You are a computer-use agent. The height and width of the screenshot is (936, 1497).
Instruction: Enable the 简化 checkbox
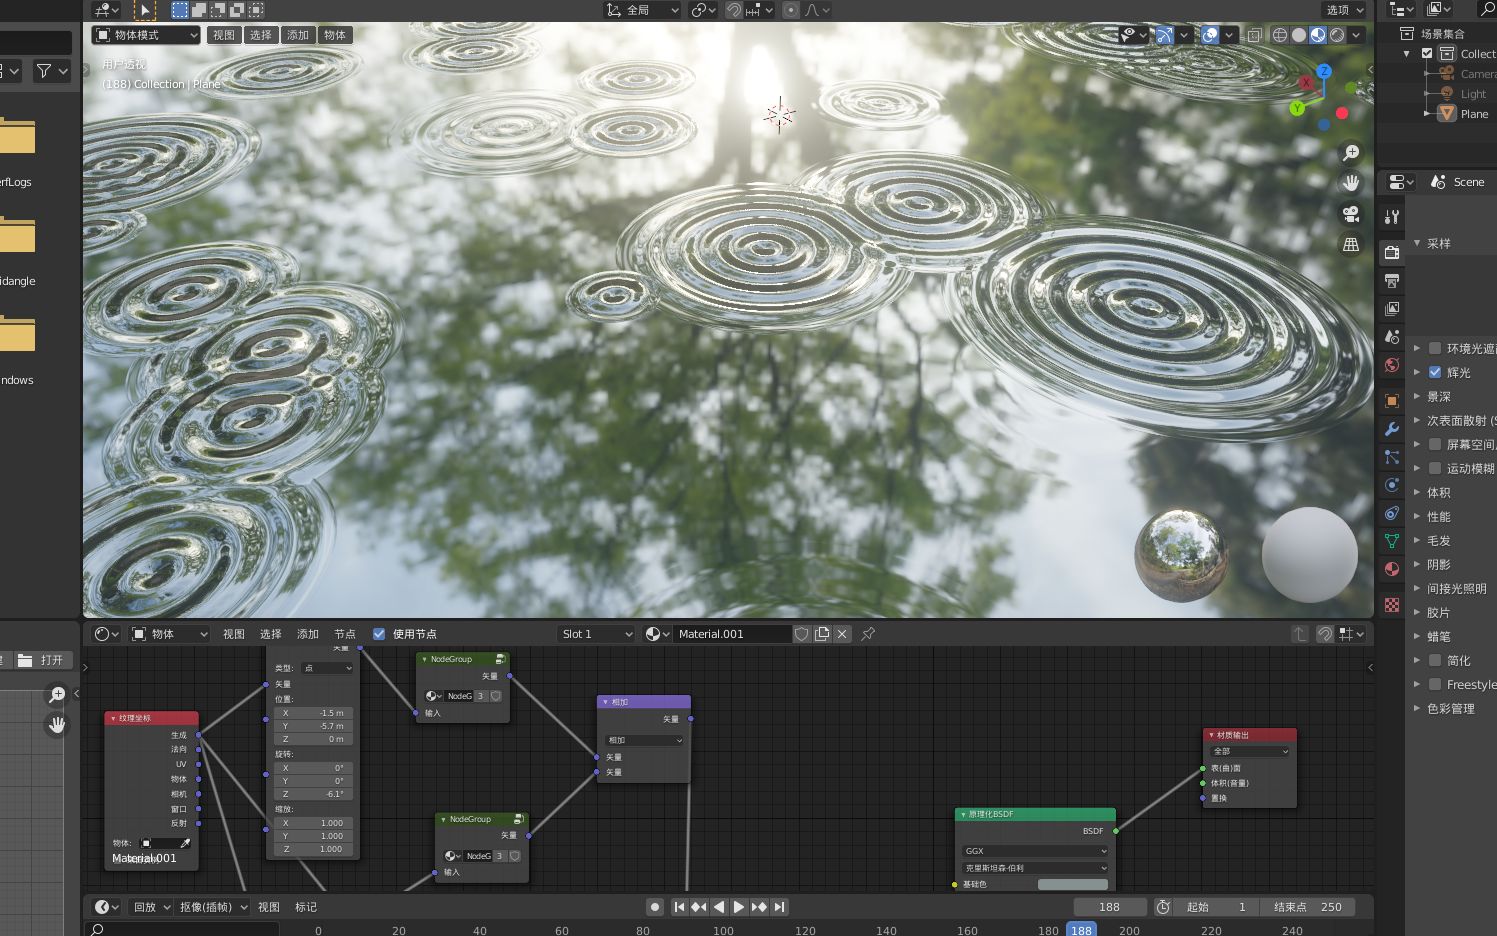click(x=1435, y=660)
